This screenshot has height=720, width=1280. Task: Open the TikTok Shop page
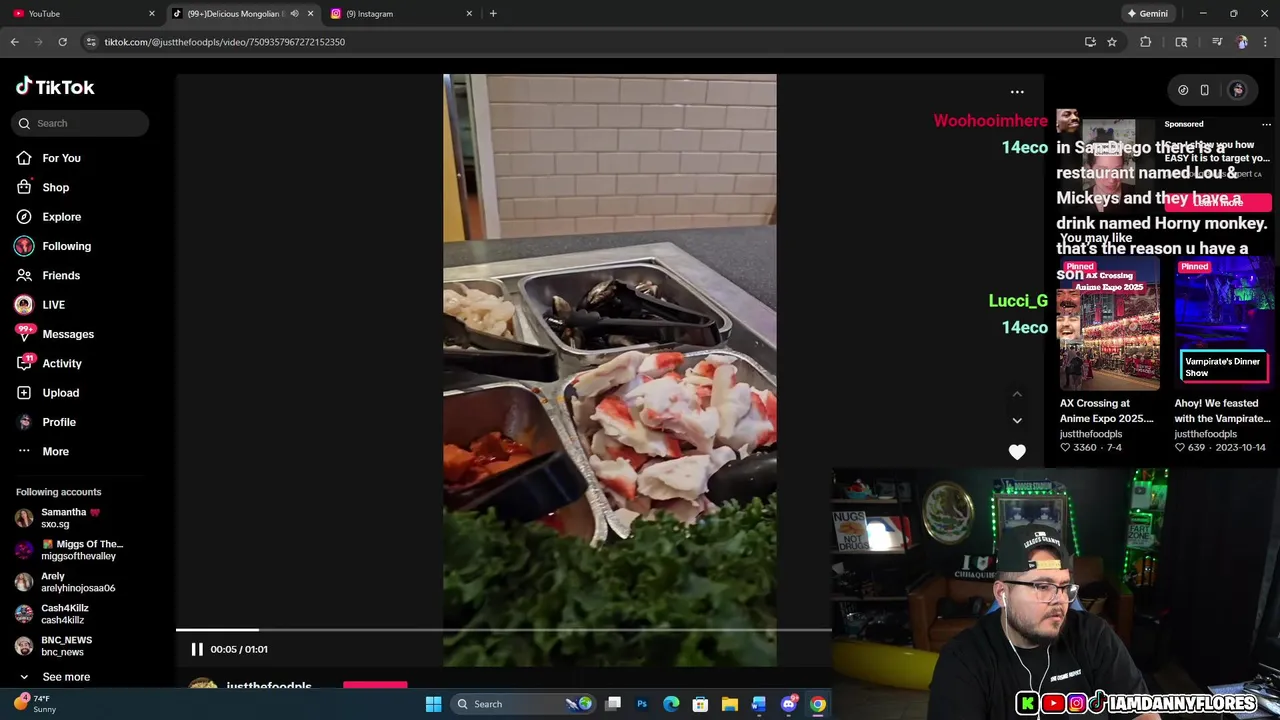click(55, 187)
